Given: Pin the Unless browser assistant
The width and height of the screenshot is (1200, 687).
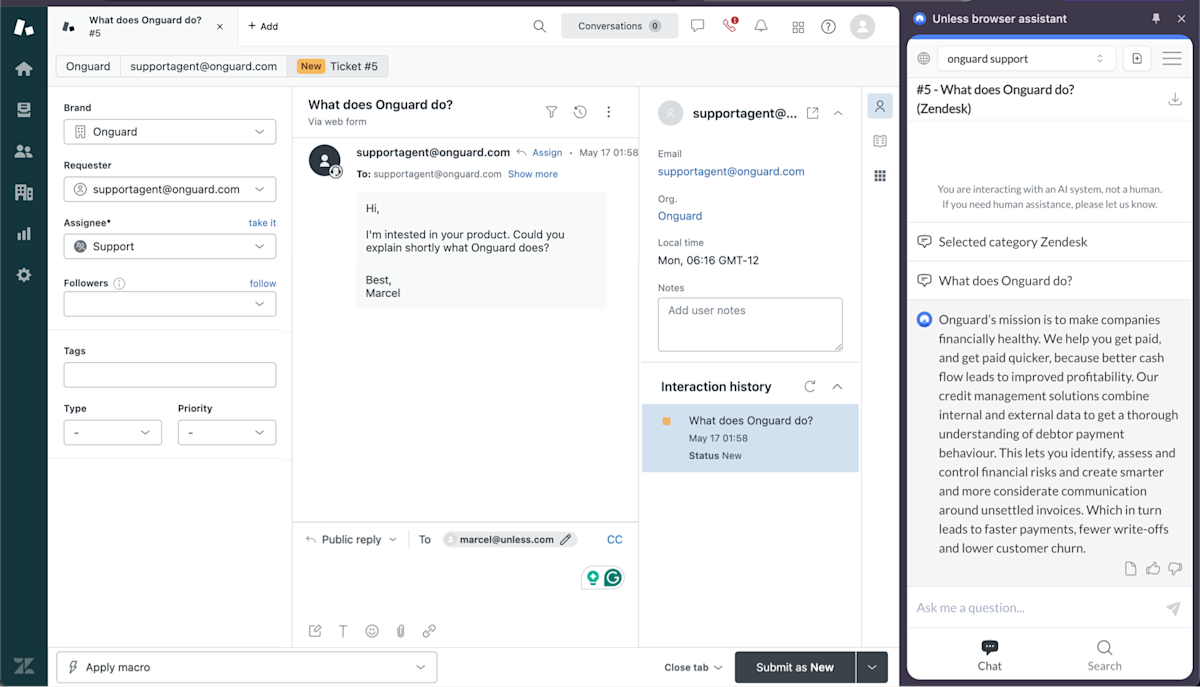Looking at the screenshot, I should 1157,18.
